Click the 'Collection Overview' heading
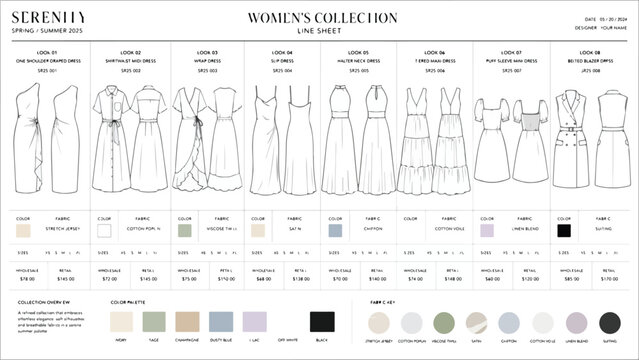This screenshot has height=360, width=639. (44, 303)
